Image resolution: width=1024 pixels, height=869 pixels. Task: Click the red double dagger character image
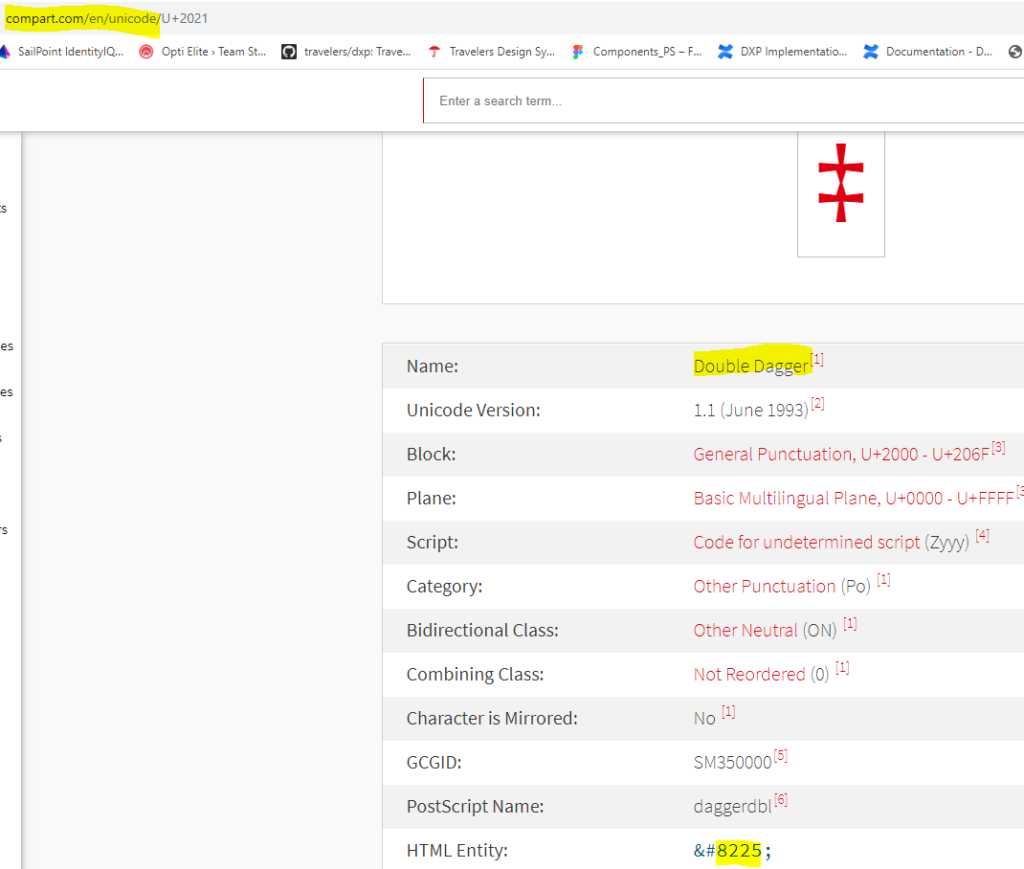(840, 190)
